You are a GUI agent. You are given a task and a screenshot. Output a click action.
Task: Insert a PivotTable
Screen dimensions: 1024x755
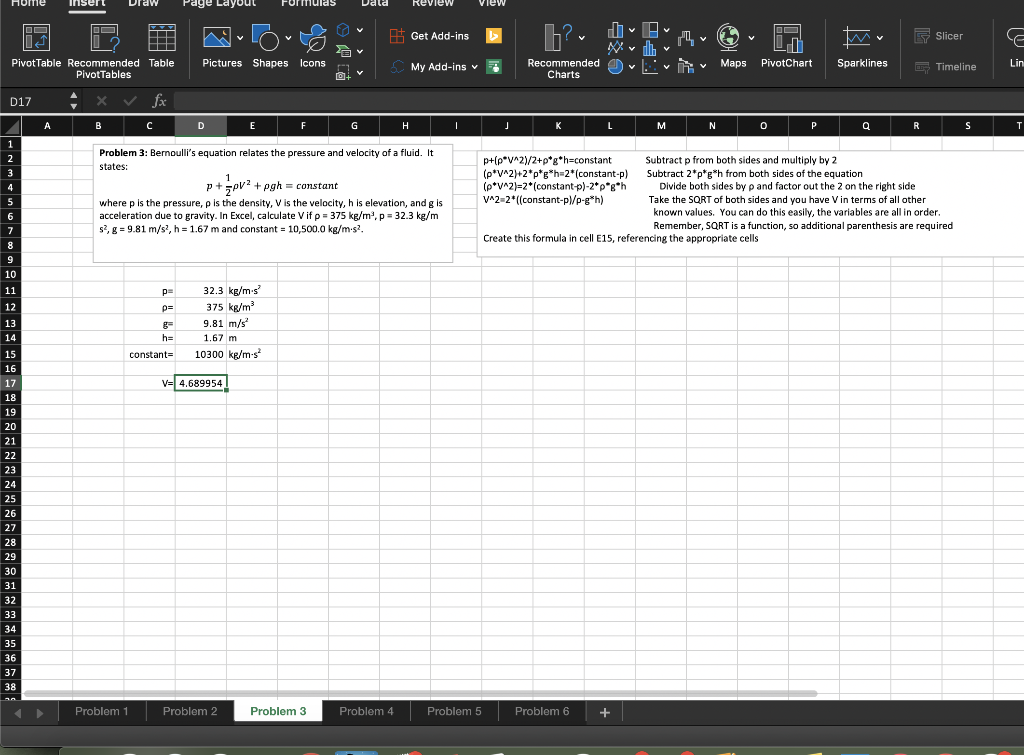click(34, 47)
